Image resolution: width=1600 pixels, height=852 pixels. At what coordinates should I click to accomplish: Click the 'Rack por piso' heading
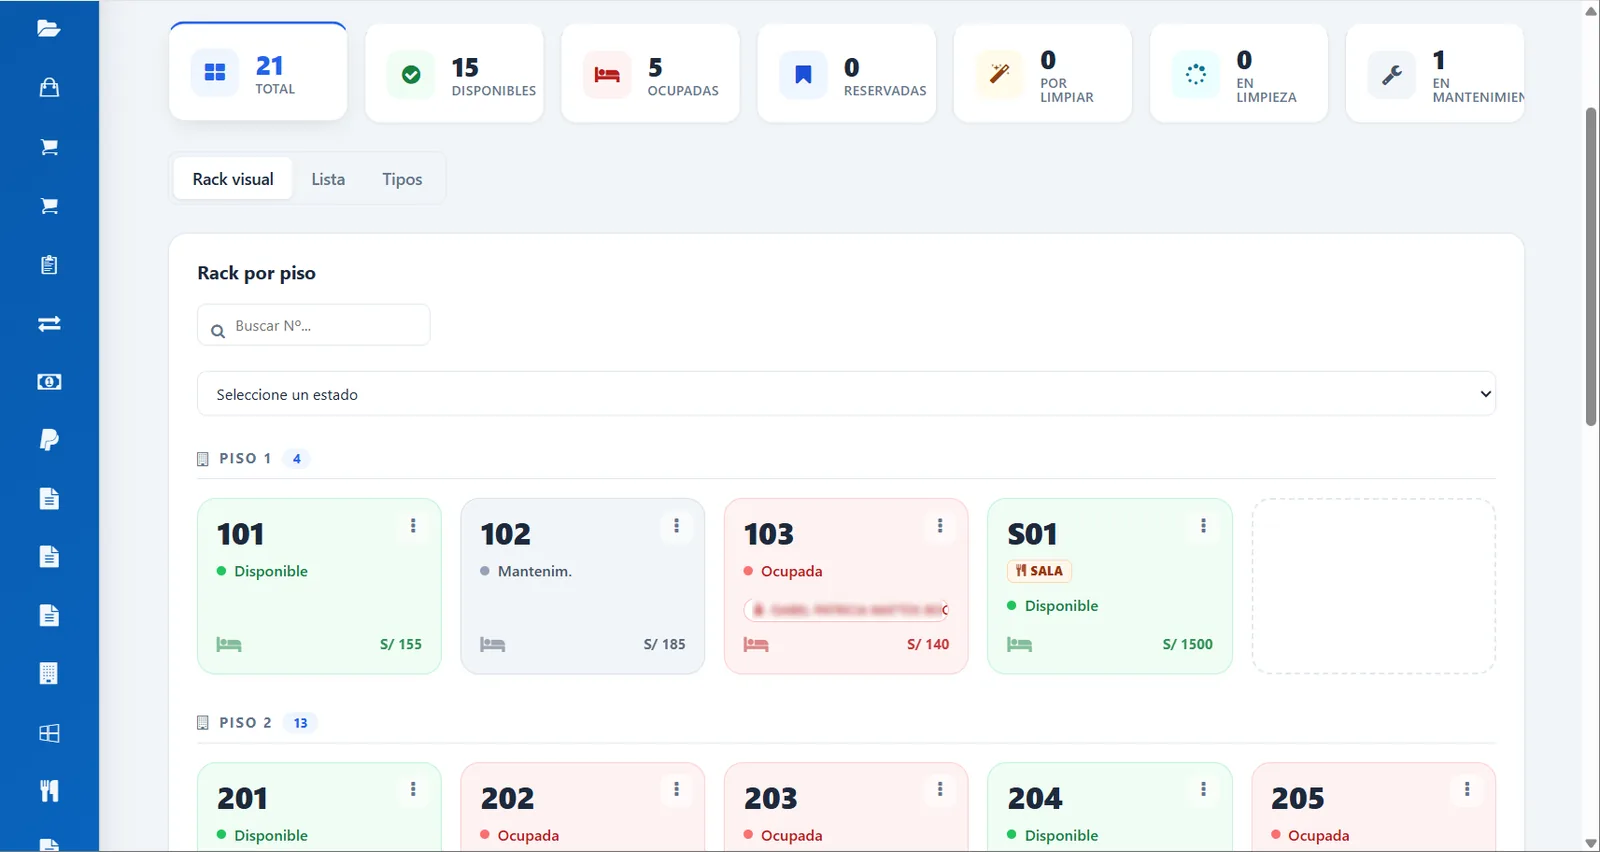(x=257, y=273)
